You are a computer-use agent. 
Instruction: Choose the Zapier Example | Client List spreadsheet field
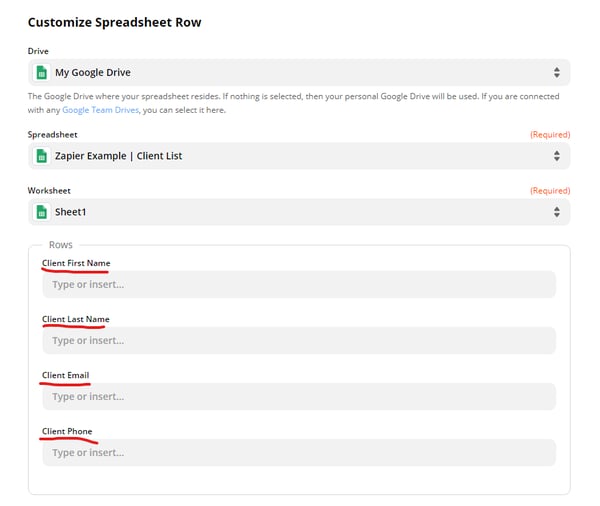[299, 156]
